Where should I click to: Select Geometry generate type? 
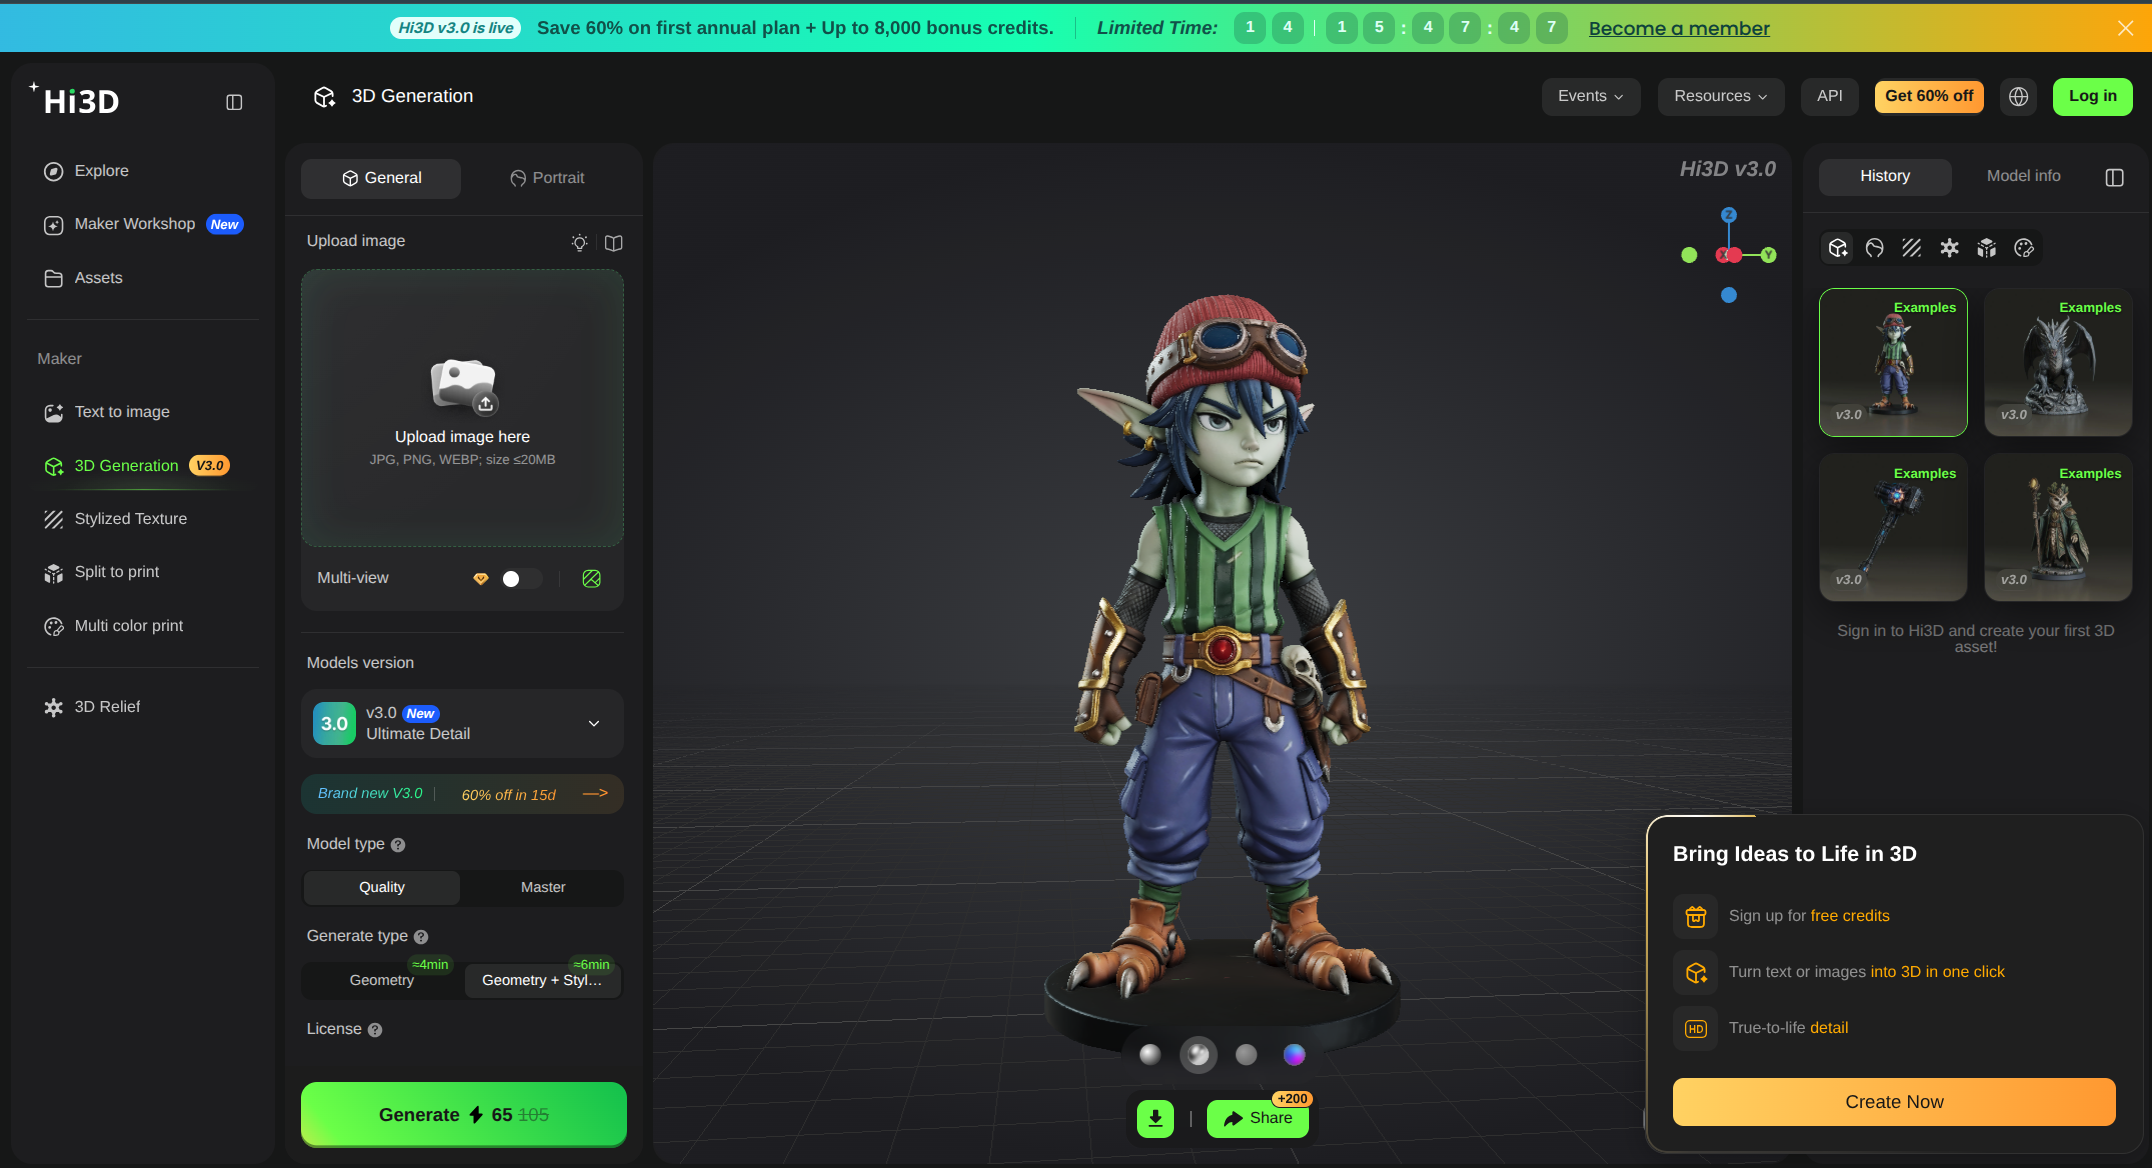click(381, 980)
